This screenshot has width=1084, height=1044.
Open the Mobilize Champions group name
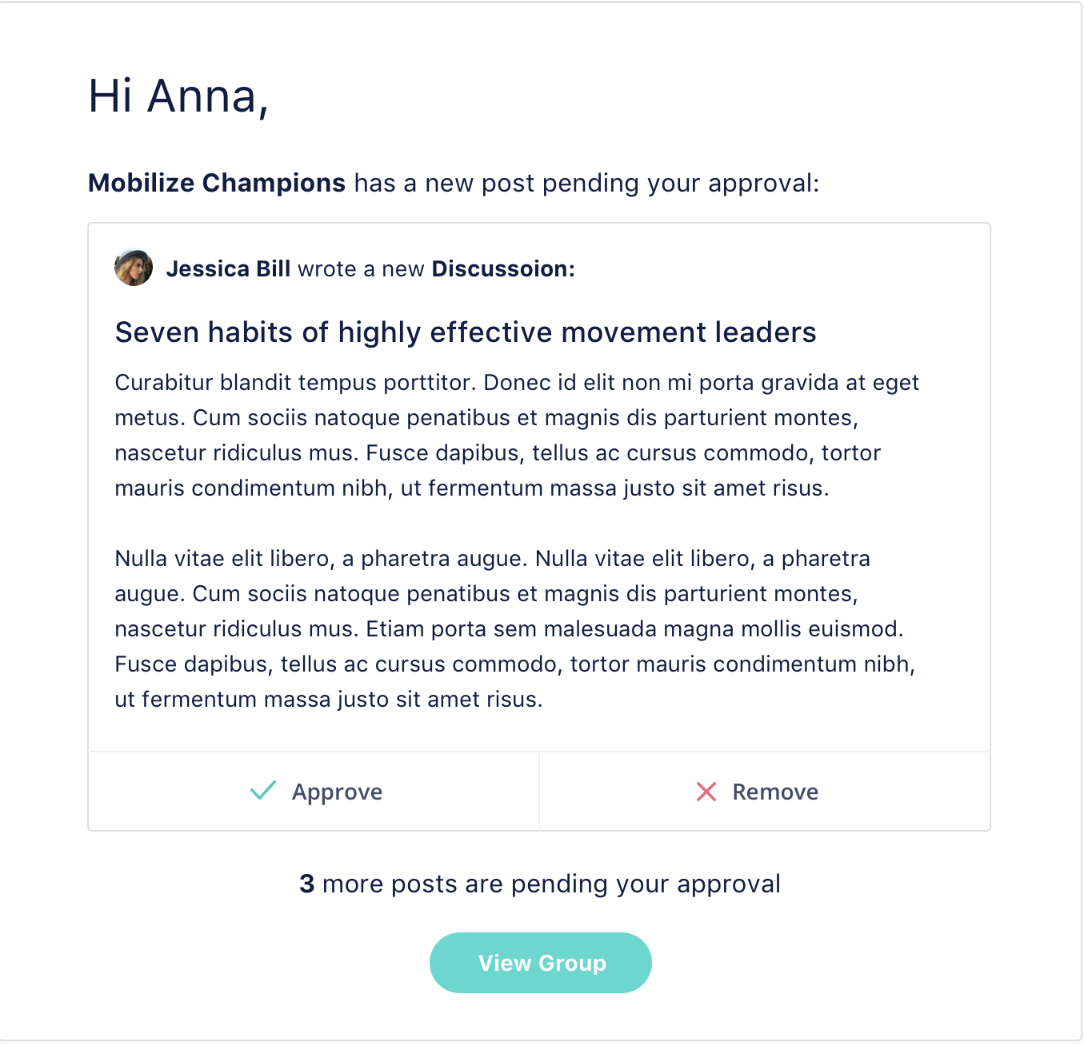pos(216,183)
